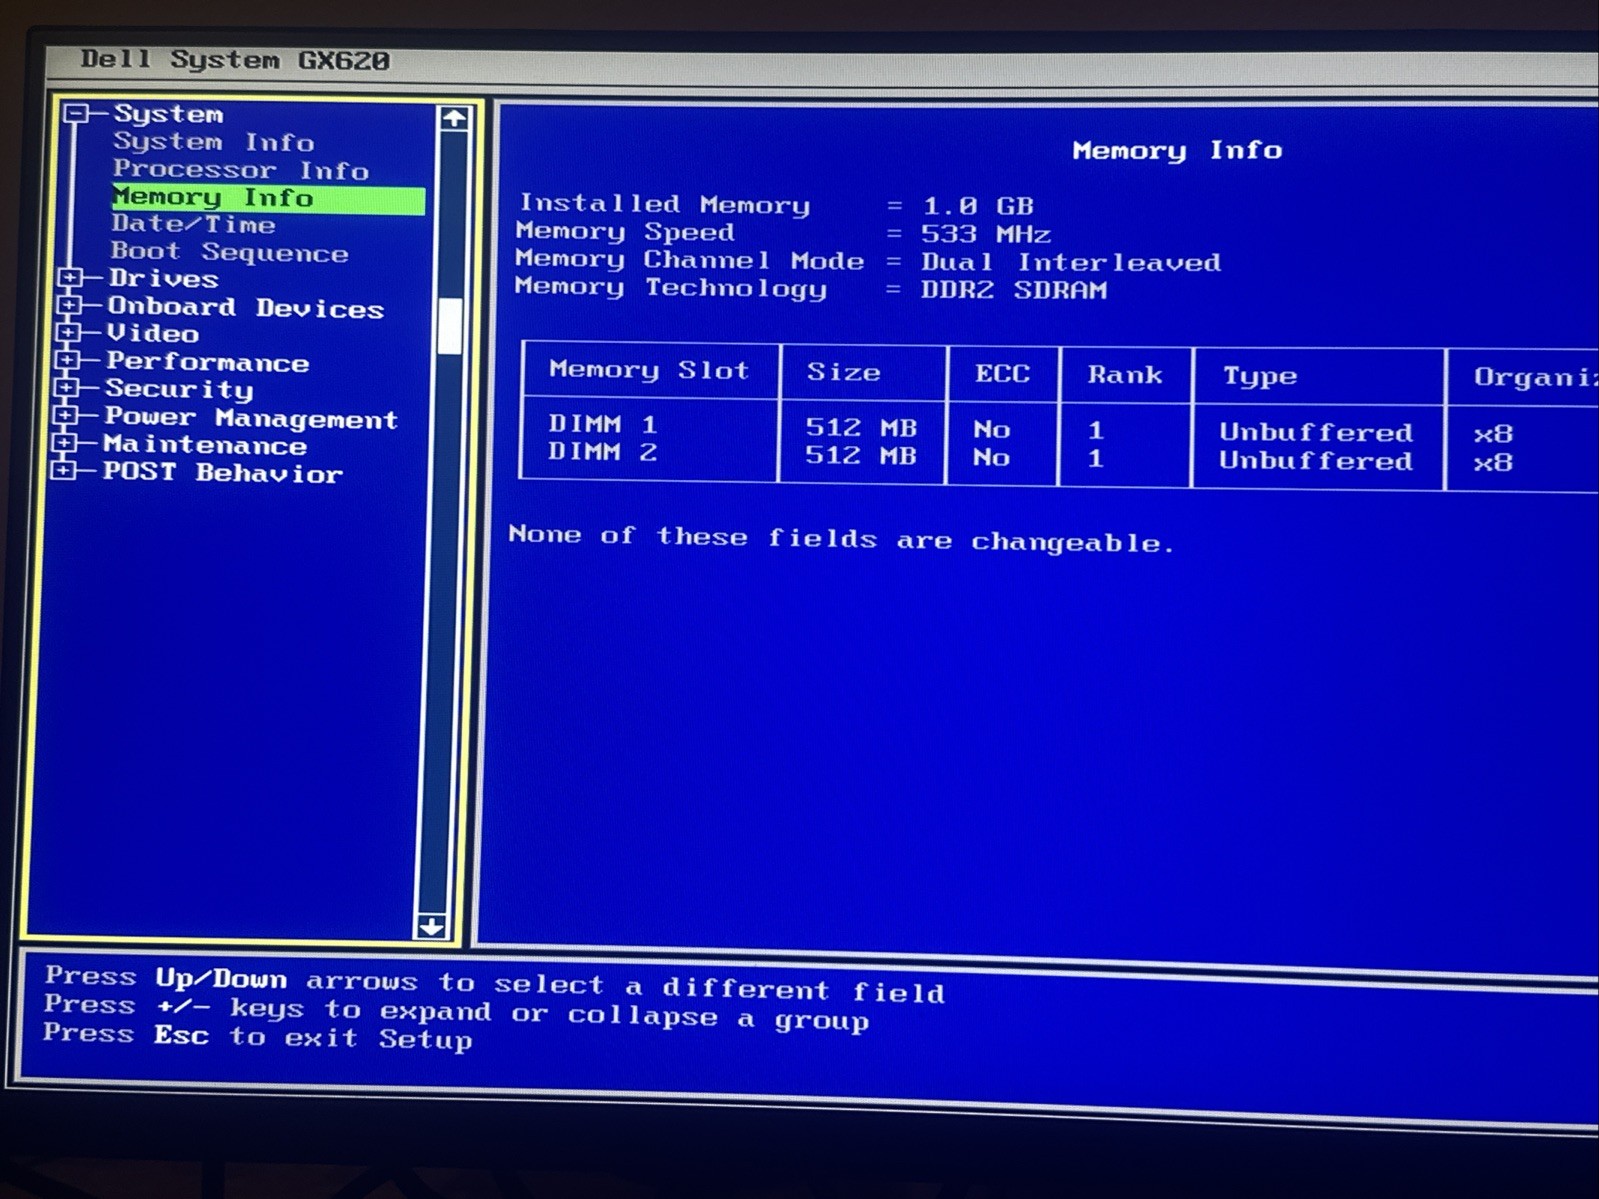The height and width of the screenshot is (1199, 1599).
Task: Select the Maintenance label
Action: coord(205,445)
